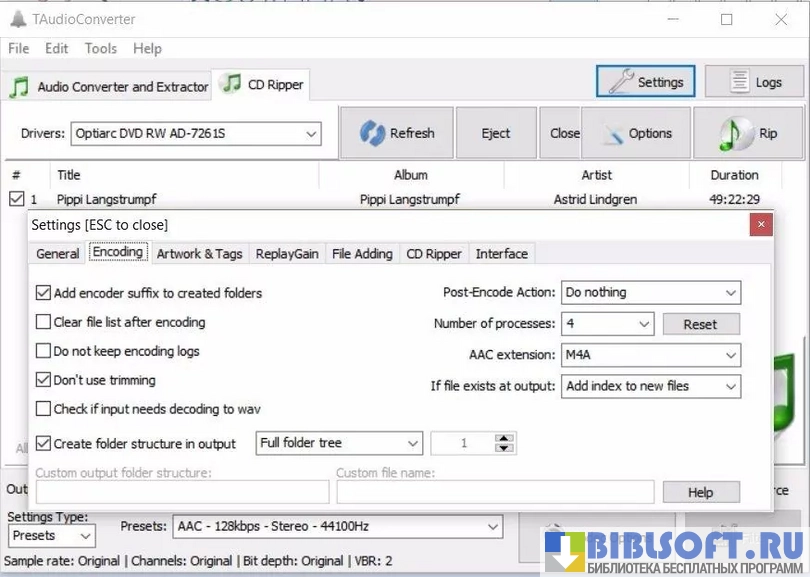810x577 pixels.
Task: Switch to the Artwork & Tags tab
Action: [x=199, y=253]
